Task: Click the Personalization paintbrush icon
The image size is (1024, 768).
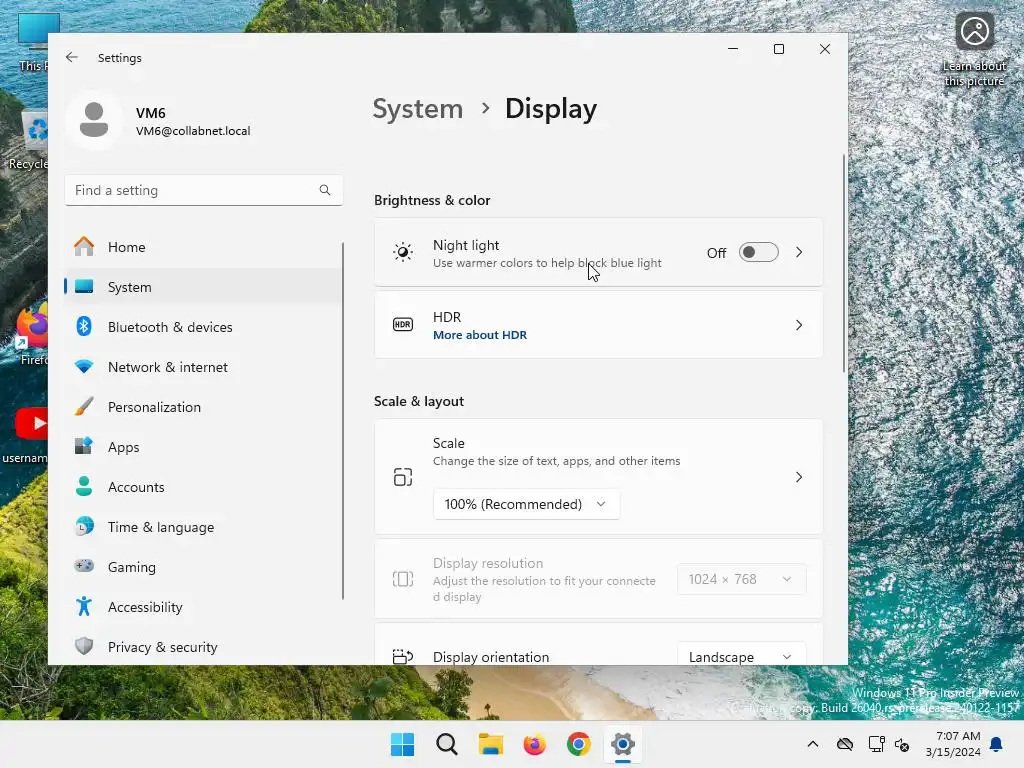Action: [x=84, y=406]
